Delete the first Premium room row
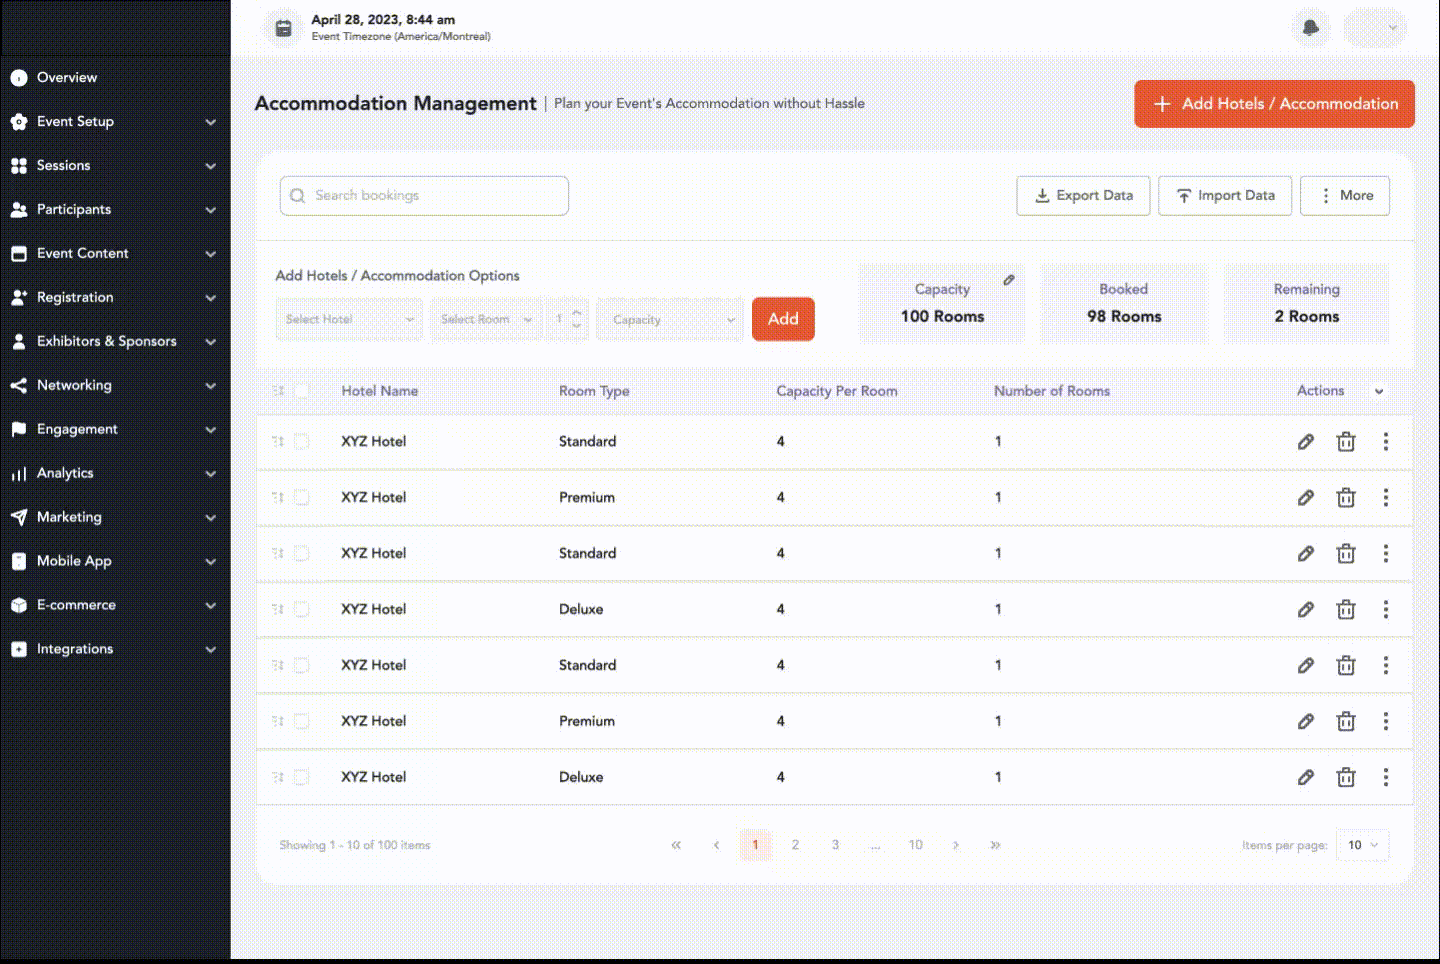This screenshot has height=964, width=1440. click(1346, 498)
